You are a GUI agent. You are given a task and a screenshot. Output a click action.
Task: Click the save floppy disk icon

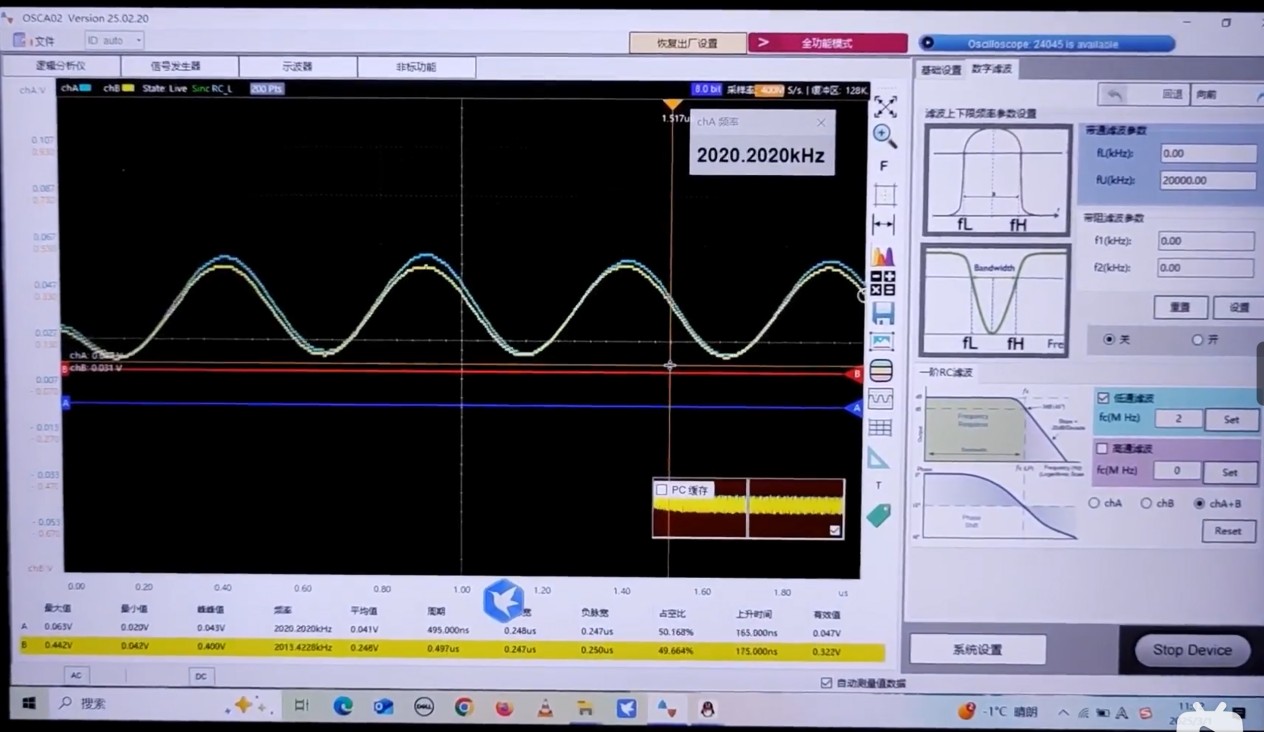883,314
